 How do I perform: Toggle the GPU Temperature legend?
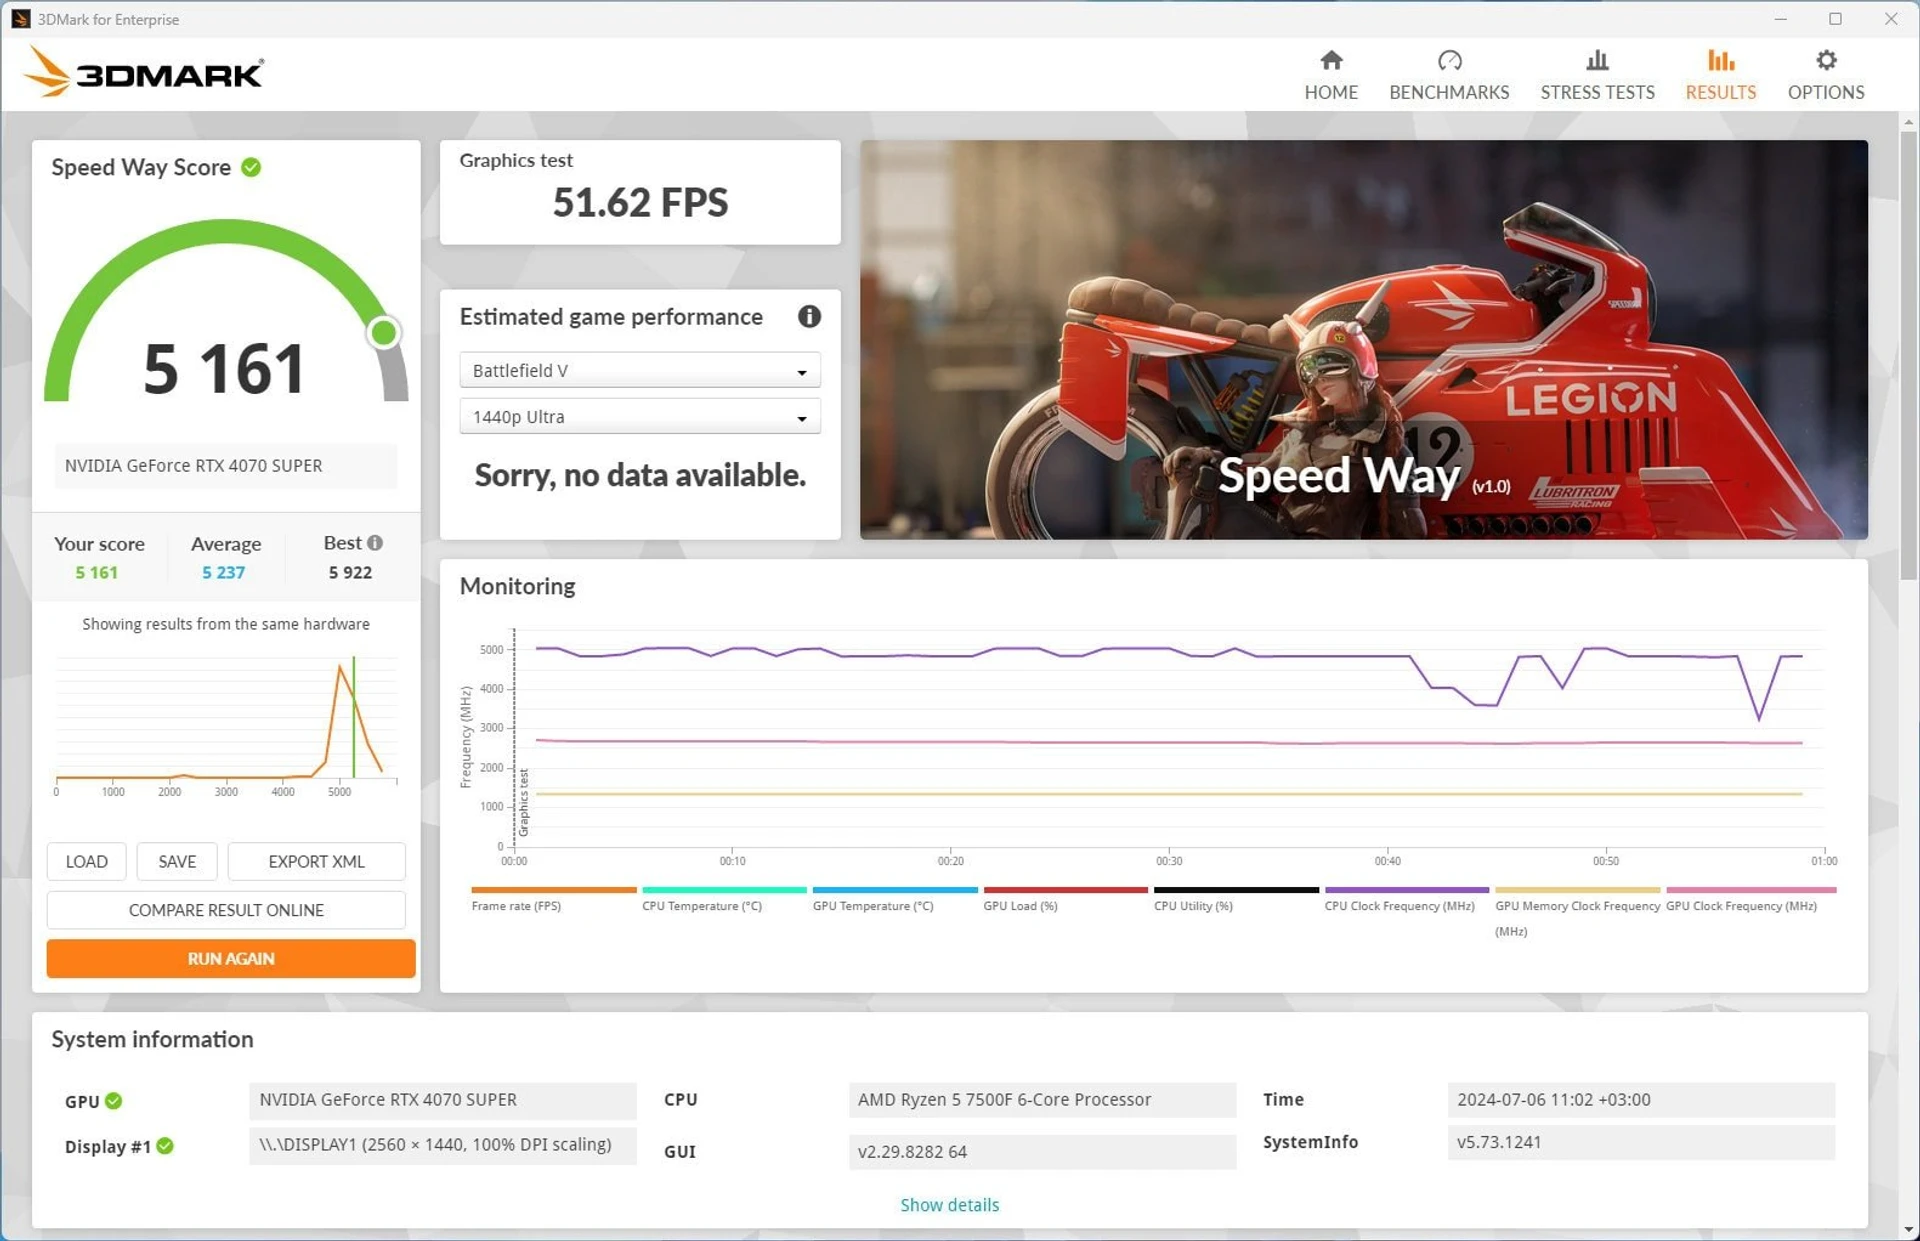(x=895, y=899)
